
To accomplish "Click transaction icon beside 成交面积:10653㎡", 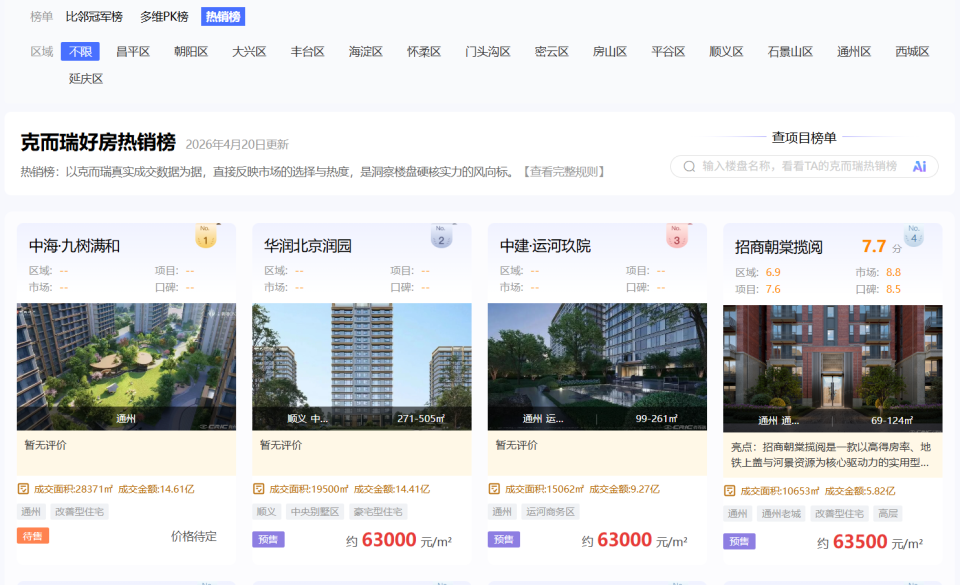I will coord(730,491).
